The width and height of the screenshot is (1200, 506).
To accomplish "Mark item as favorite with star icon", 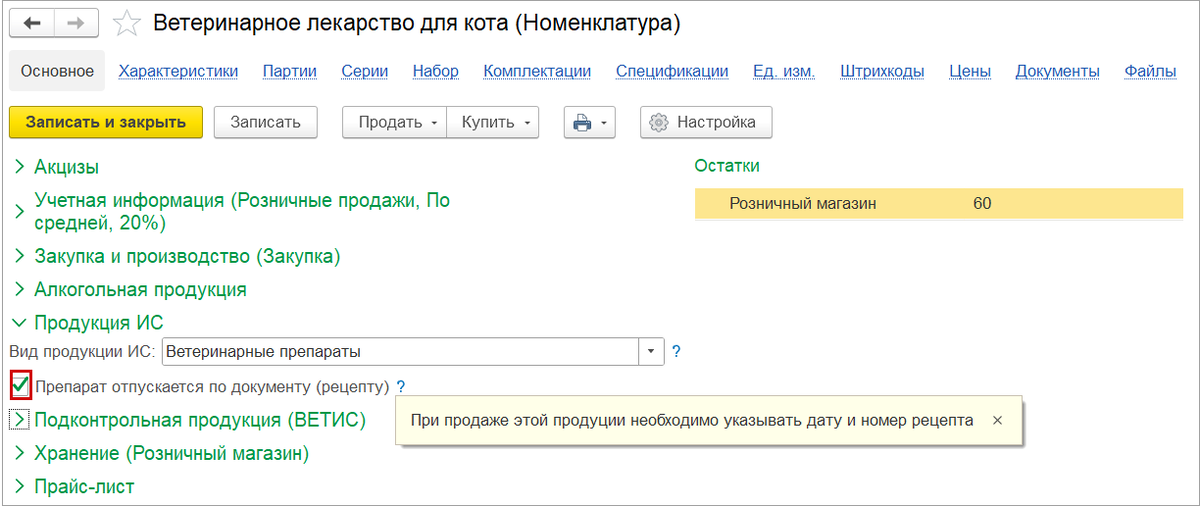I will 126,23.
